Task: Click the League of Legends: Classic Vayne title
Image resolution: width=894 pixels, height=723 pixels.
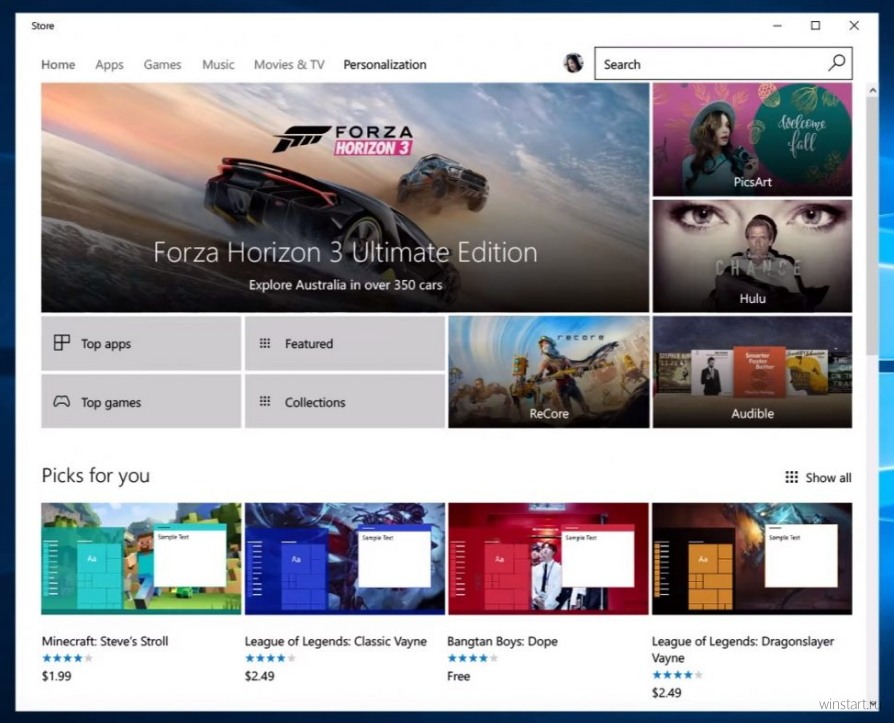Action: pyautogui.click(x=336, y=641)
